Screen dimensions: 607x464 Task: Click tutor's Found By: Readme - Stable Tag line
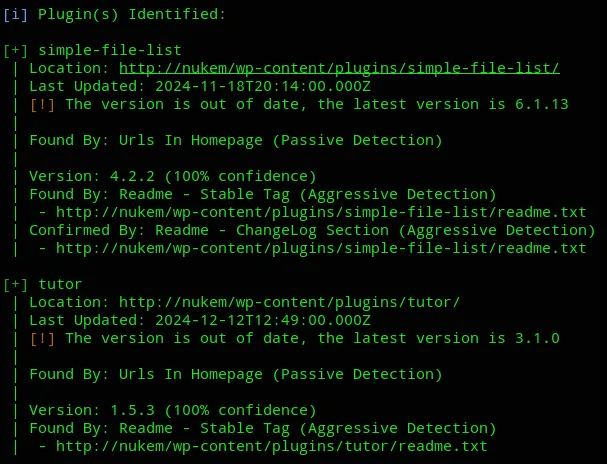point(263,428)
